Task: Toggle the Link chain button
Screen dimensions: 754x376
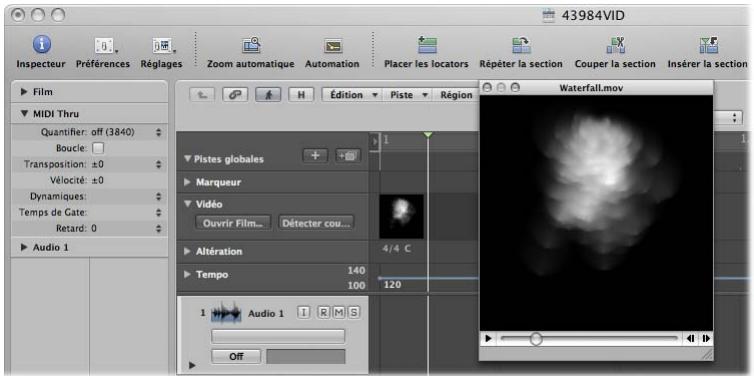Action: pyautogui.click(x=235, y=95)
